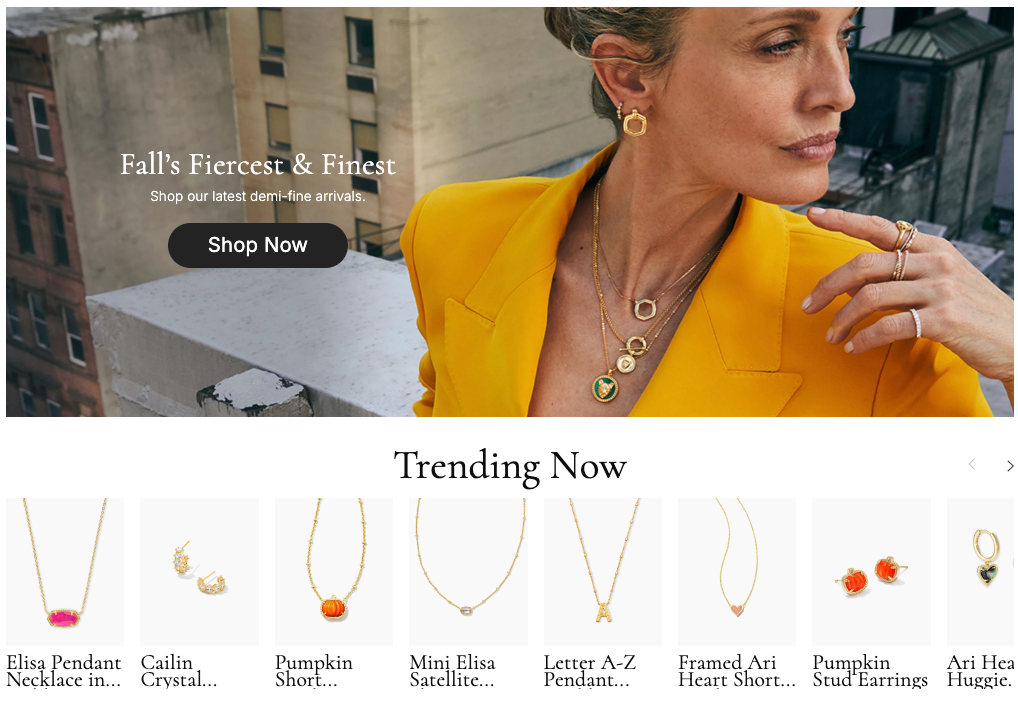
Task: Open the Elisa Pendant Necklace product image
Action: (x=65, y=572)
